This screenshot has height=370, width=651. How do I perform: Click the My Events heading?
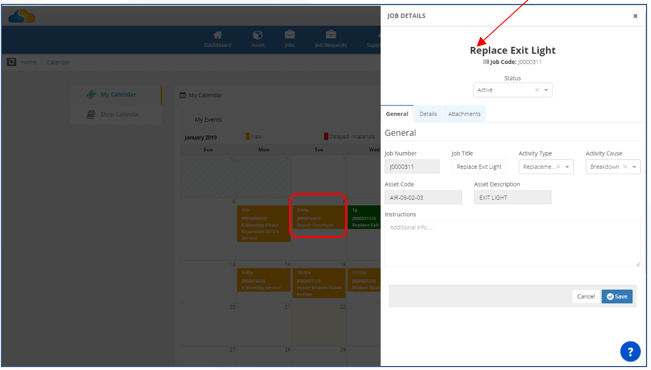click(x=208, y=120)
